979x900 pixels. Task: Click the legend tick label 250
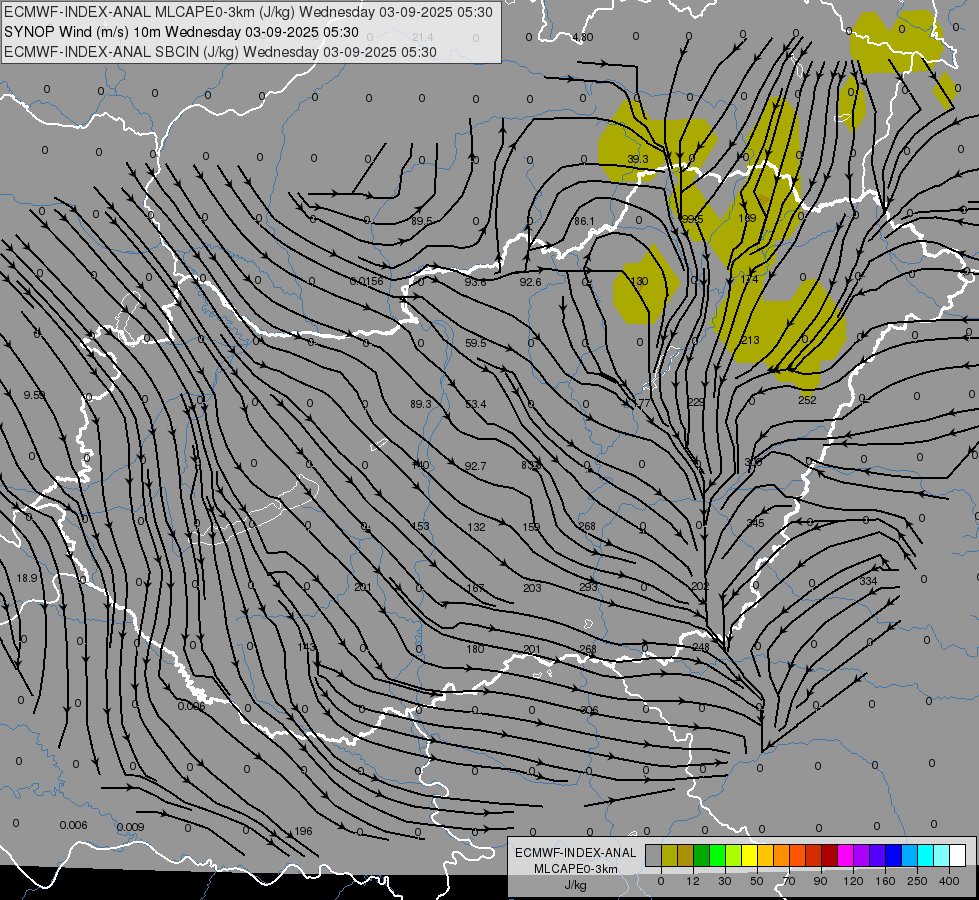tap(917, 881)
